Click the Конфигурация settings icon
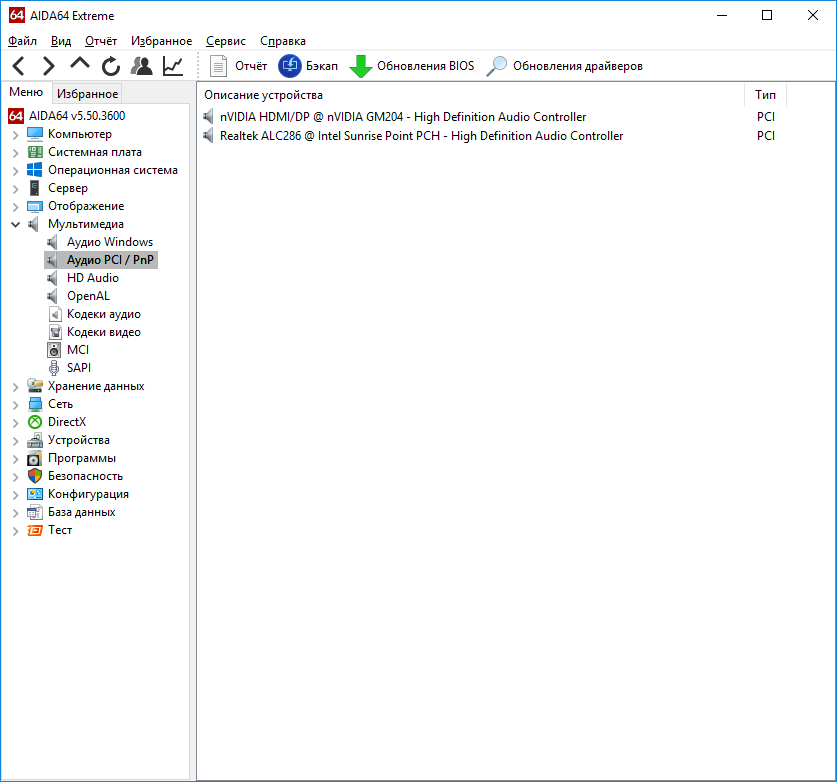837x782 pixels. pos(35,494)
